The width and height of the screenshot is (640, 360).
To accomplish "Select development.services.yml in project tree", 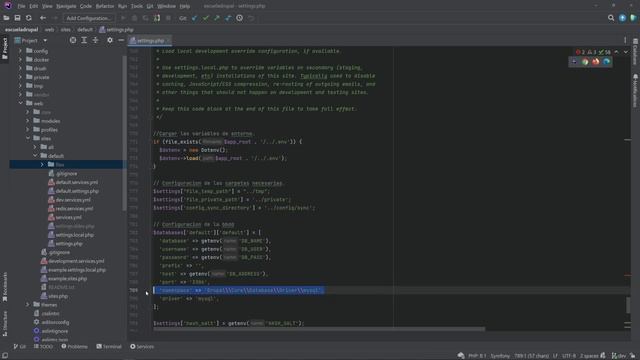I will pos(76,261).
